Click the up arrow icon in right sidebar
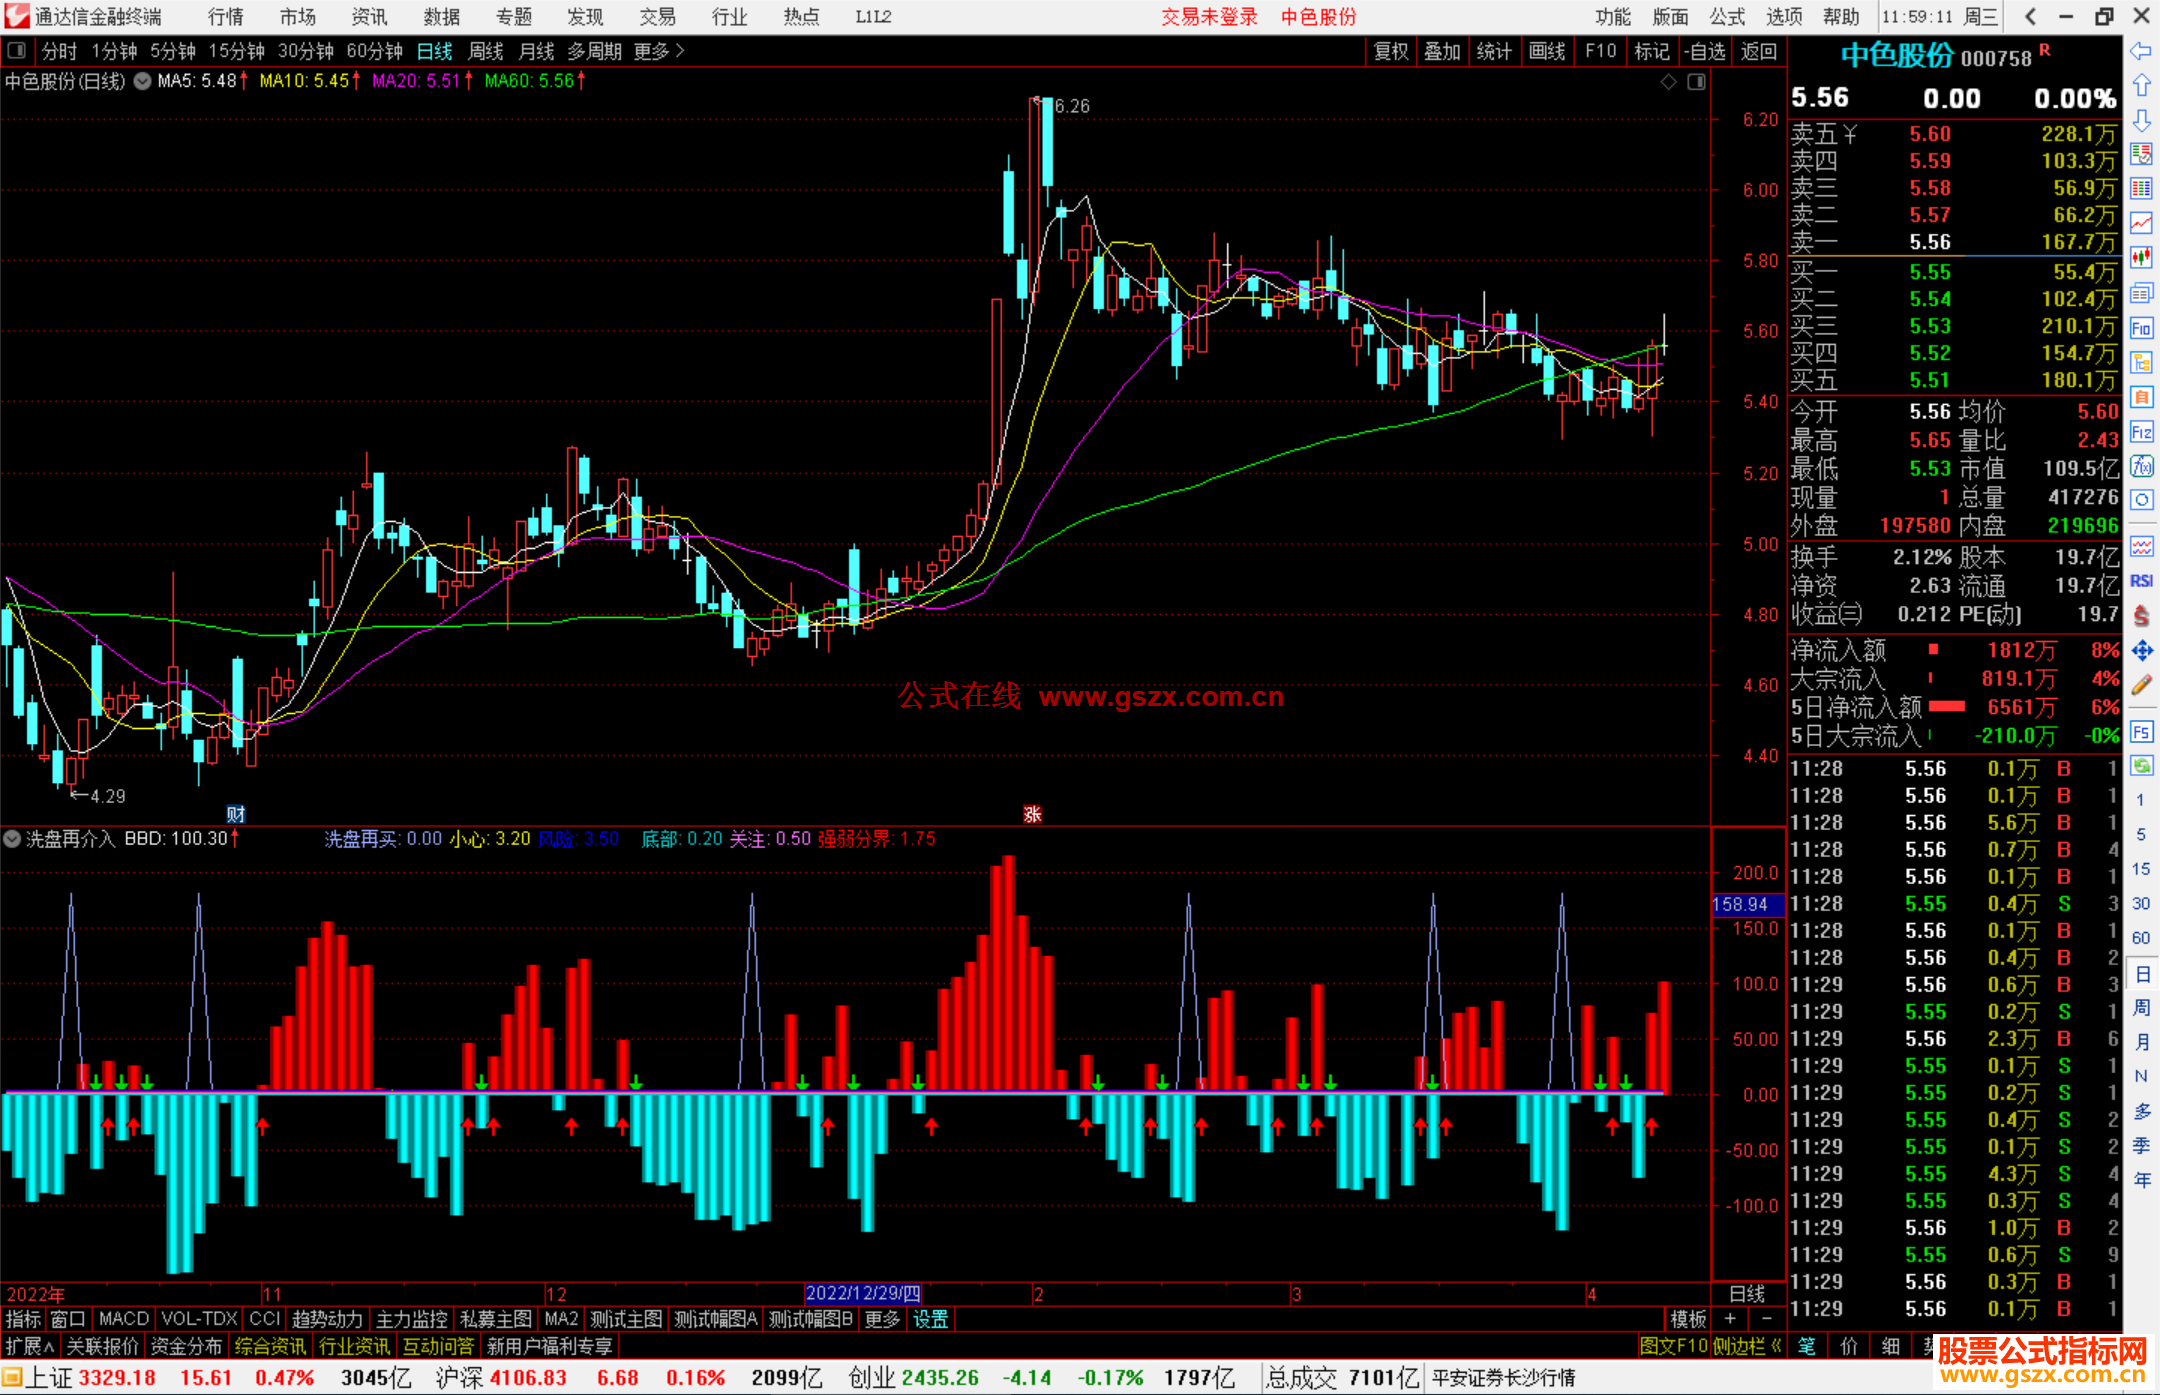Viewport: 2160px width, 1395px height. [x=2141, y=86]
